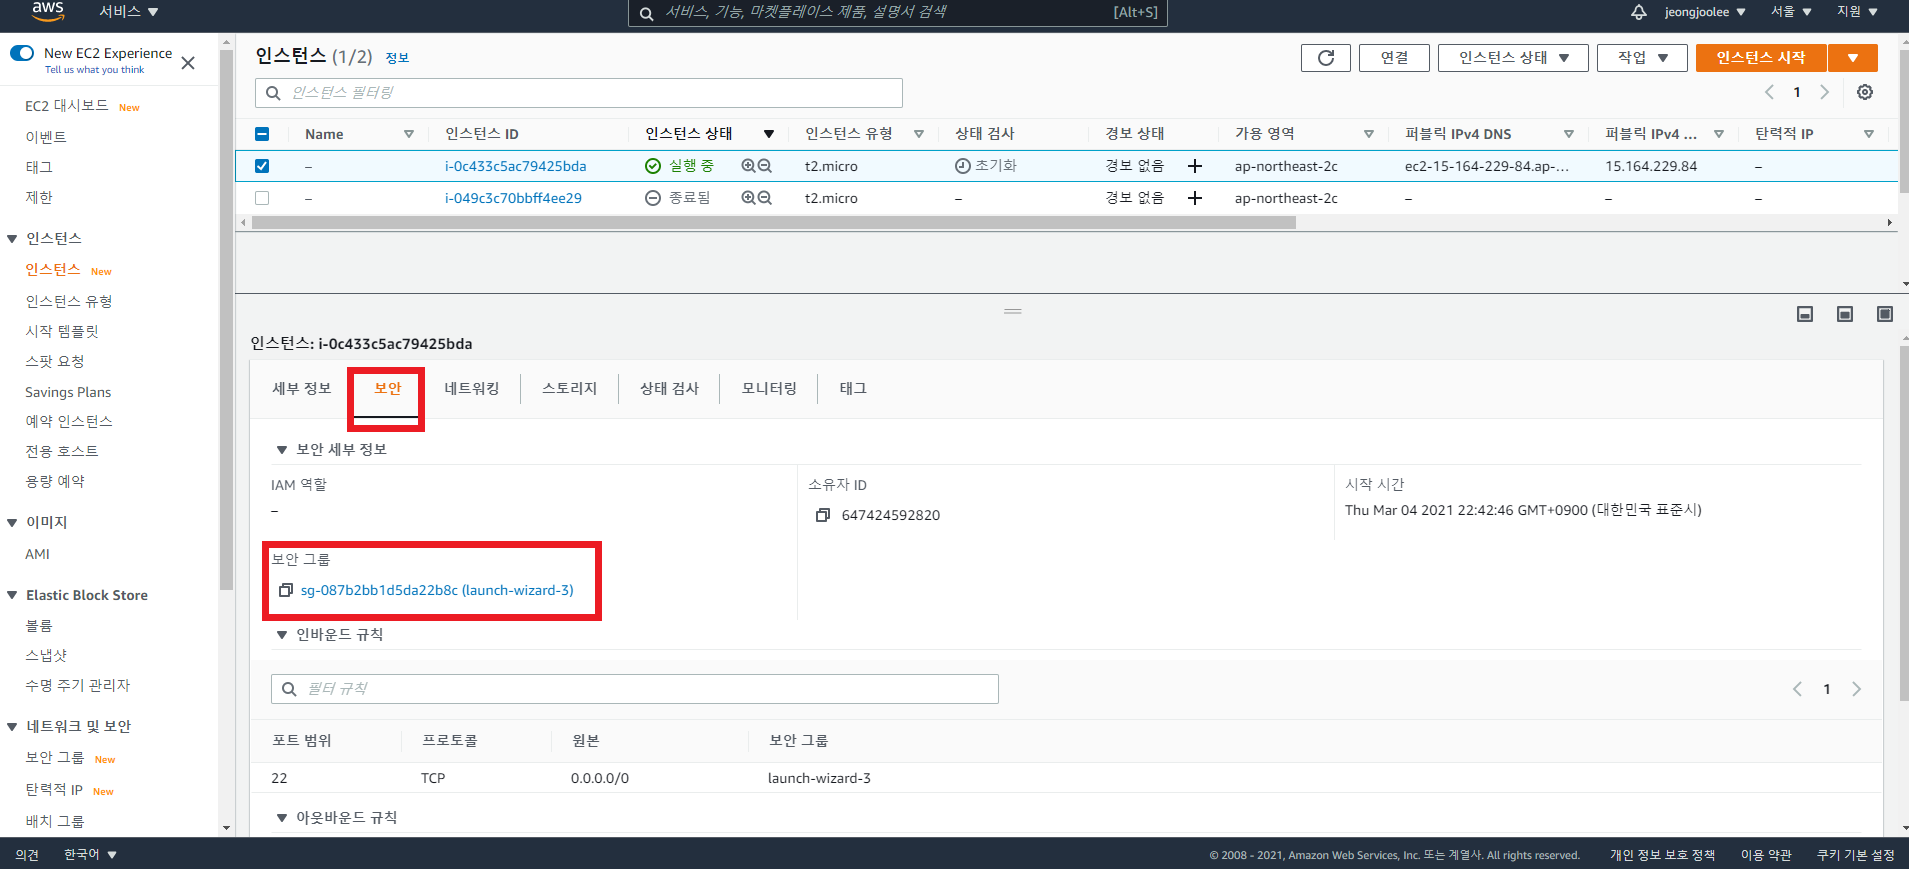Open the AWS home logo
The width and height of the screenshot is (1909, 869).
47,11
